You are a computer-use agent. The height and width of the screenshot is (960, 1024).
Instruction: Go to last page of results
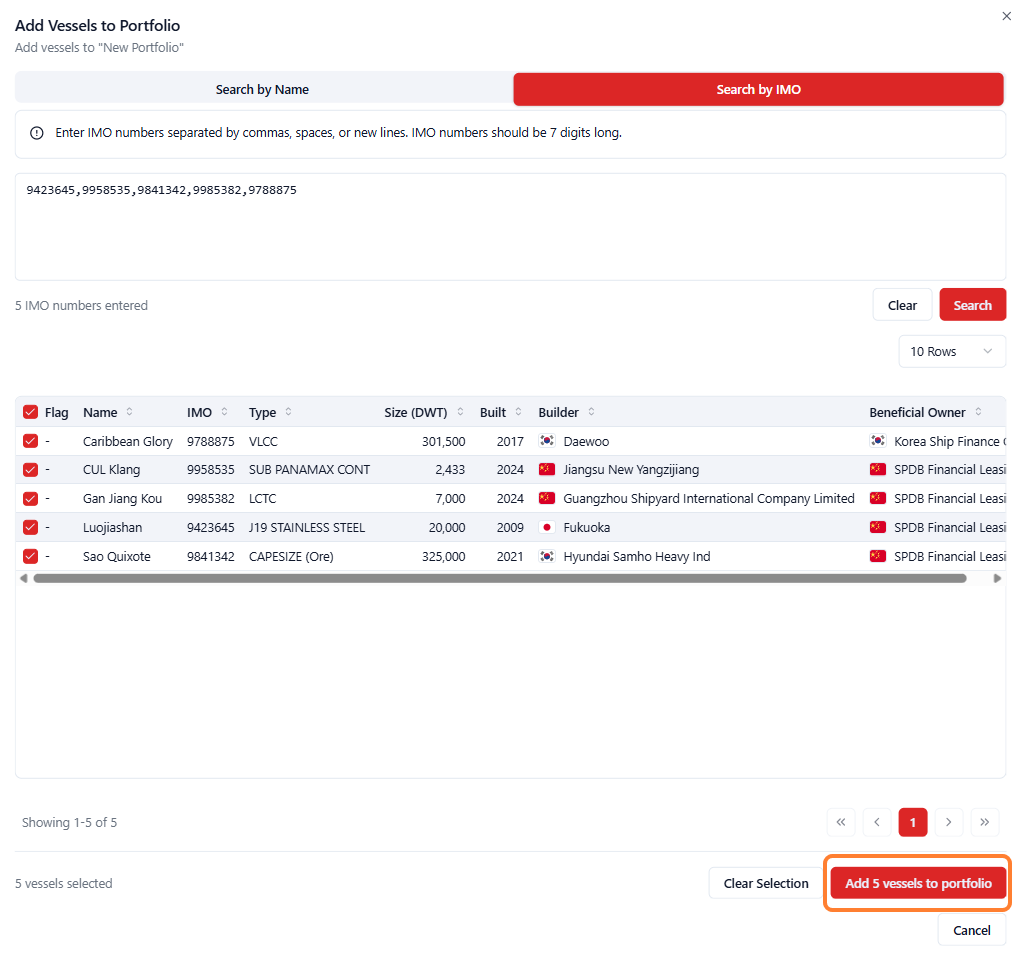[x=985, y=822]
